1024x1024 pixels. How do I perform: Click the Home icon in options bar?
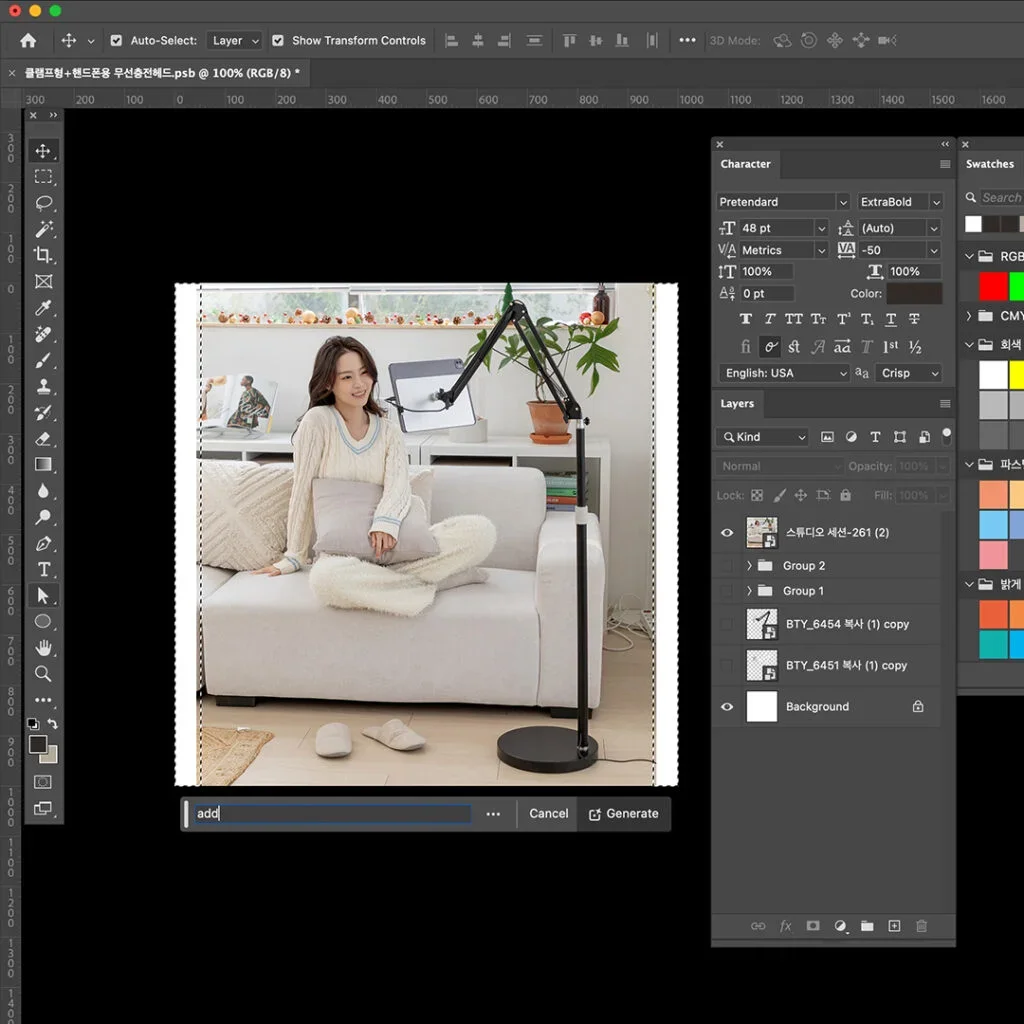tap(28, 41)
